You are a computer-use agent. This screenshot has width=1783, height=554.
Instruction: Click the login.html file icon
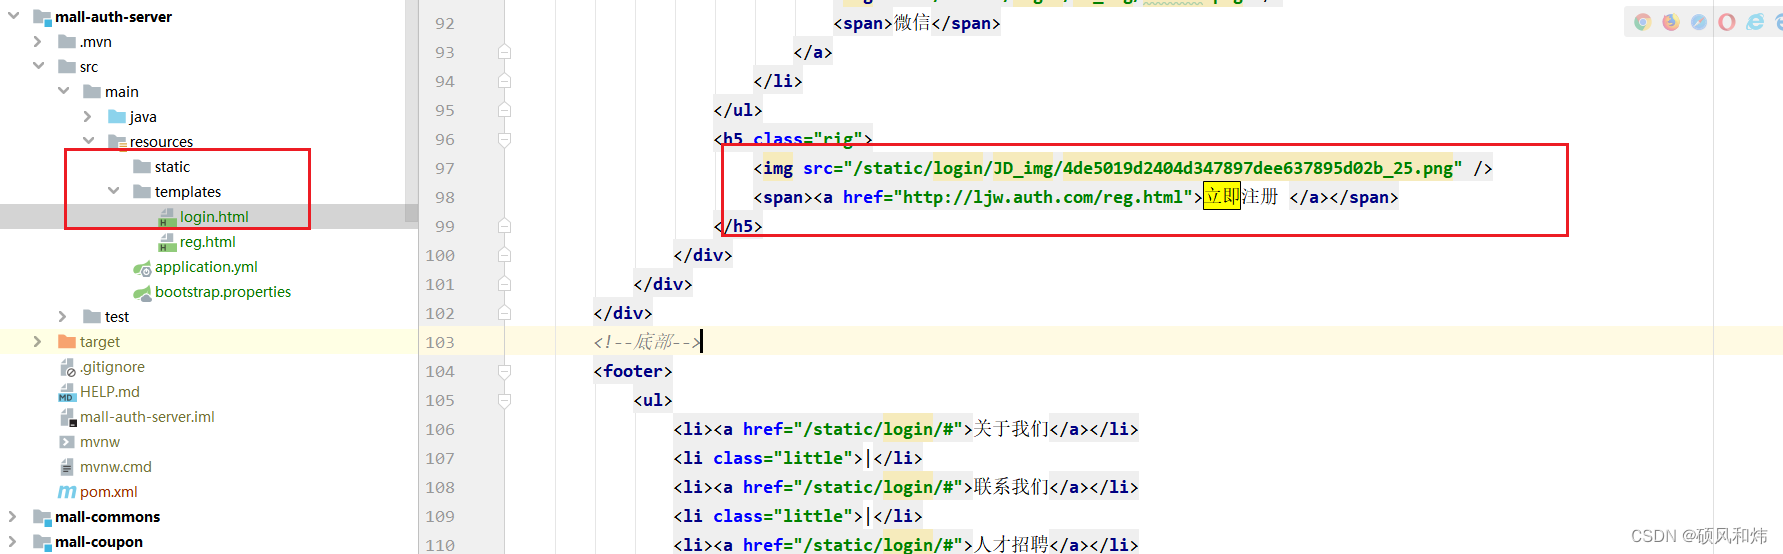167,217
